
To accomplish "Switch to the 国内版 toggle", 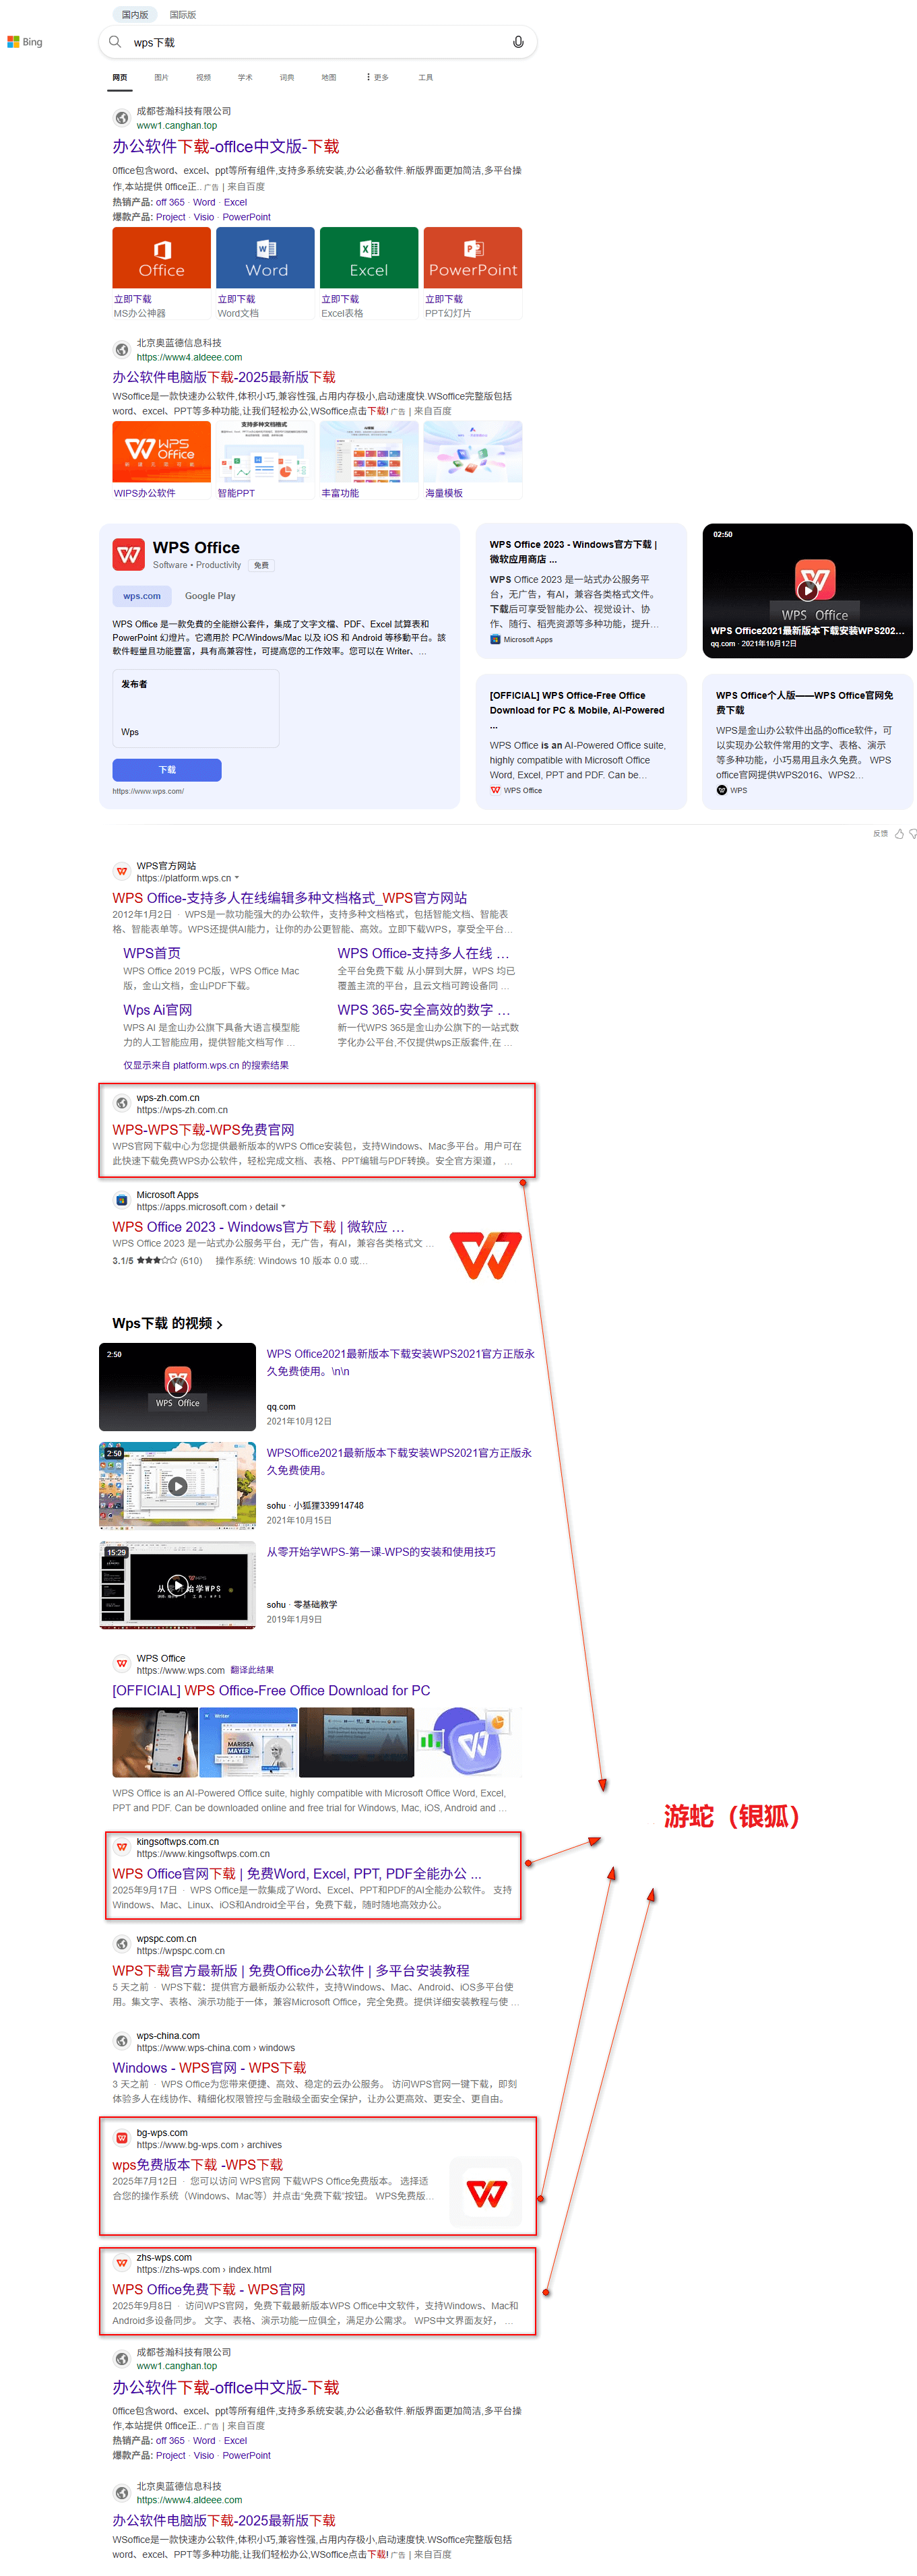I will coord(135,14).
